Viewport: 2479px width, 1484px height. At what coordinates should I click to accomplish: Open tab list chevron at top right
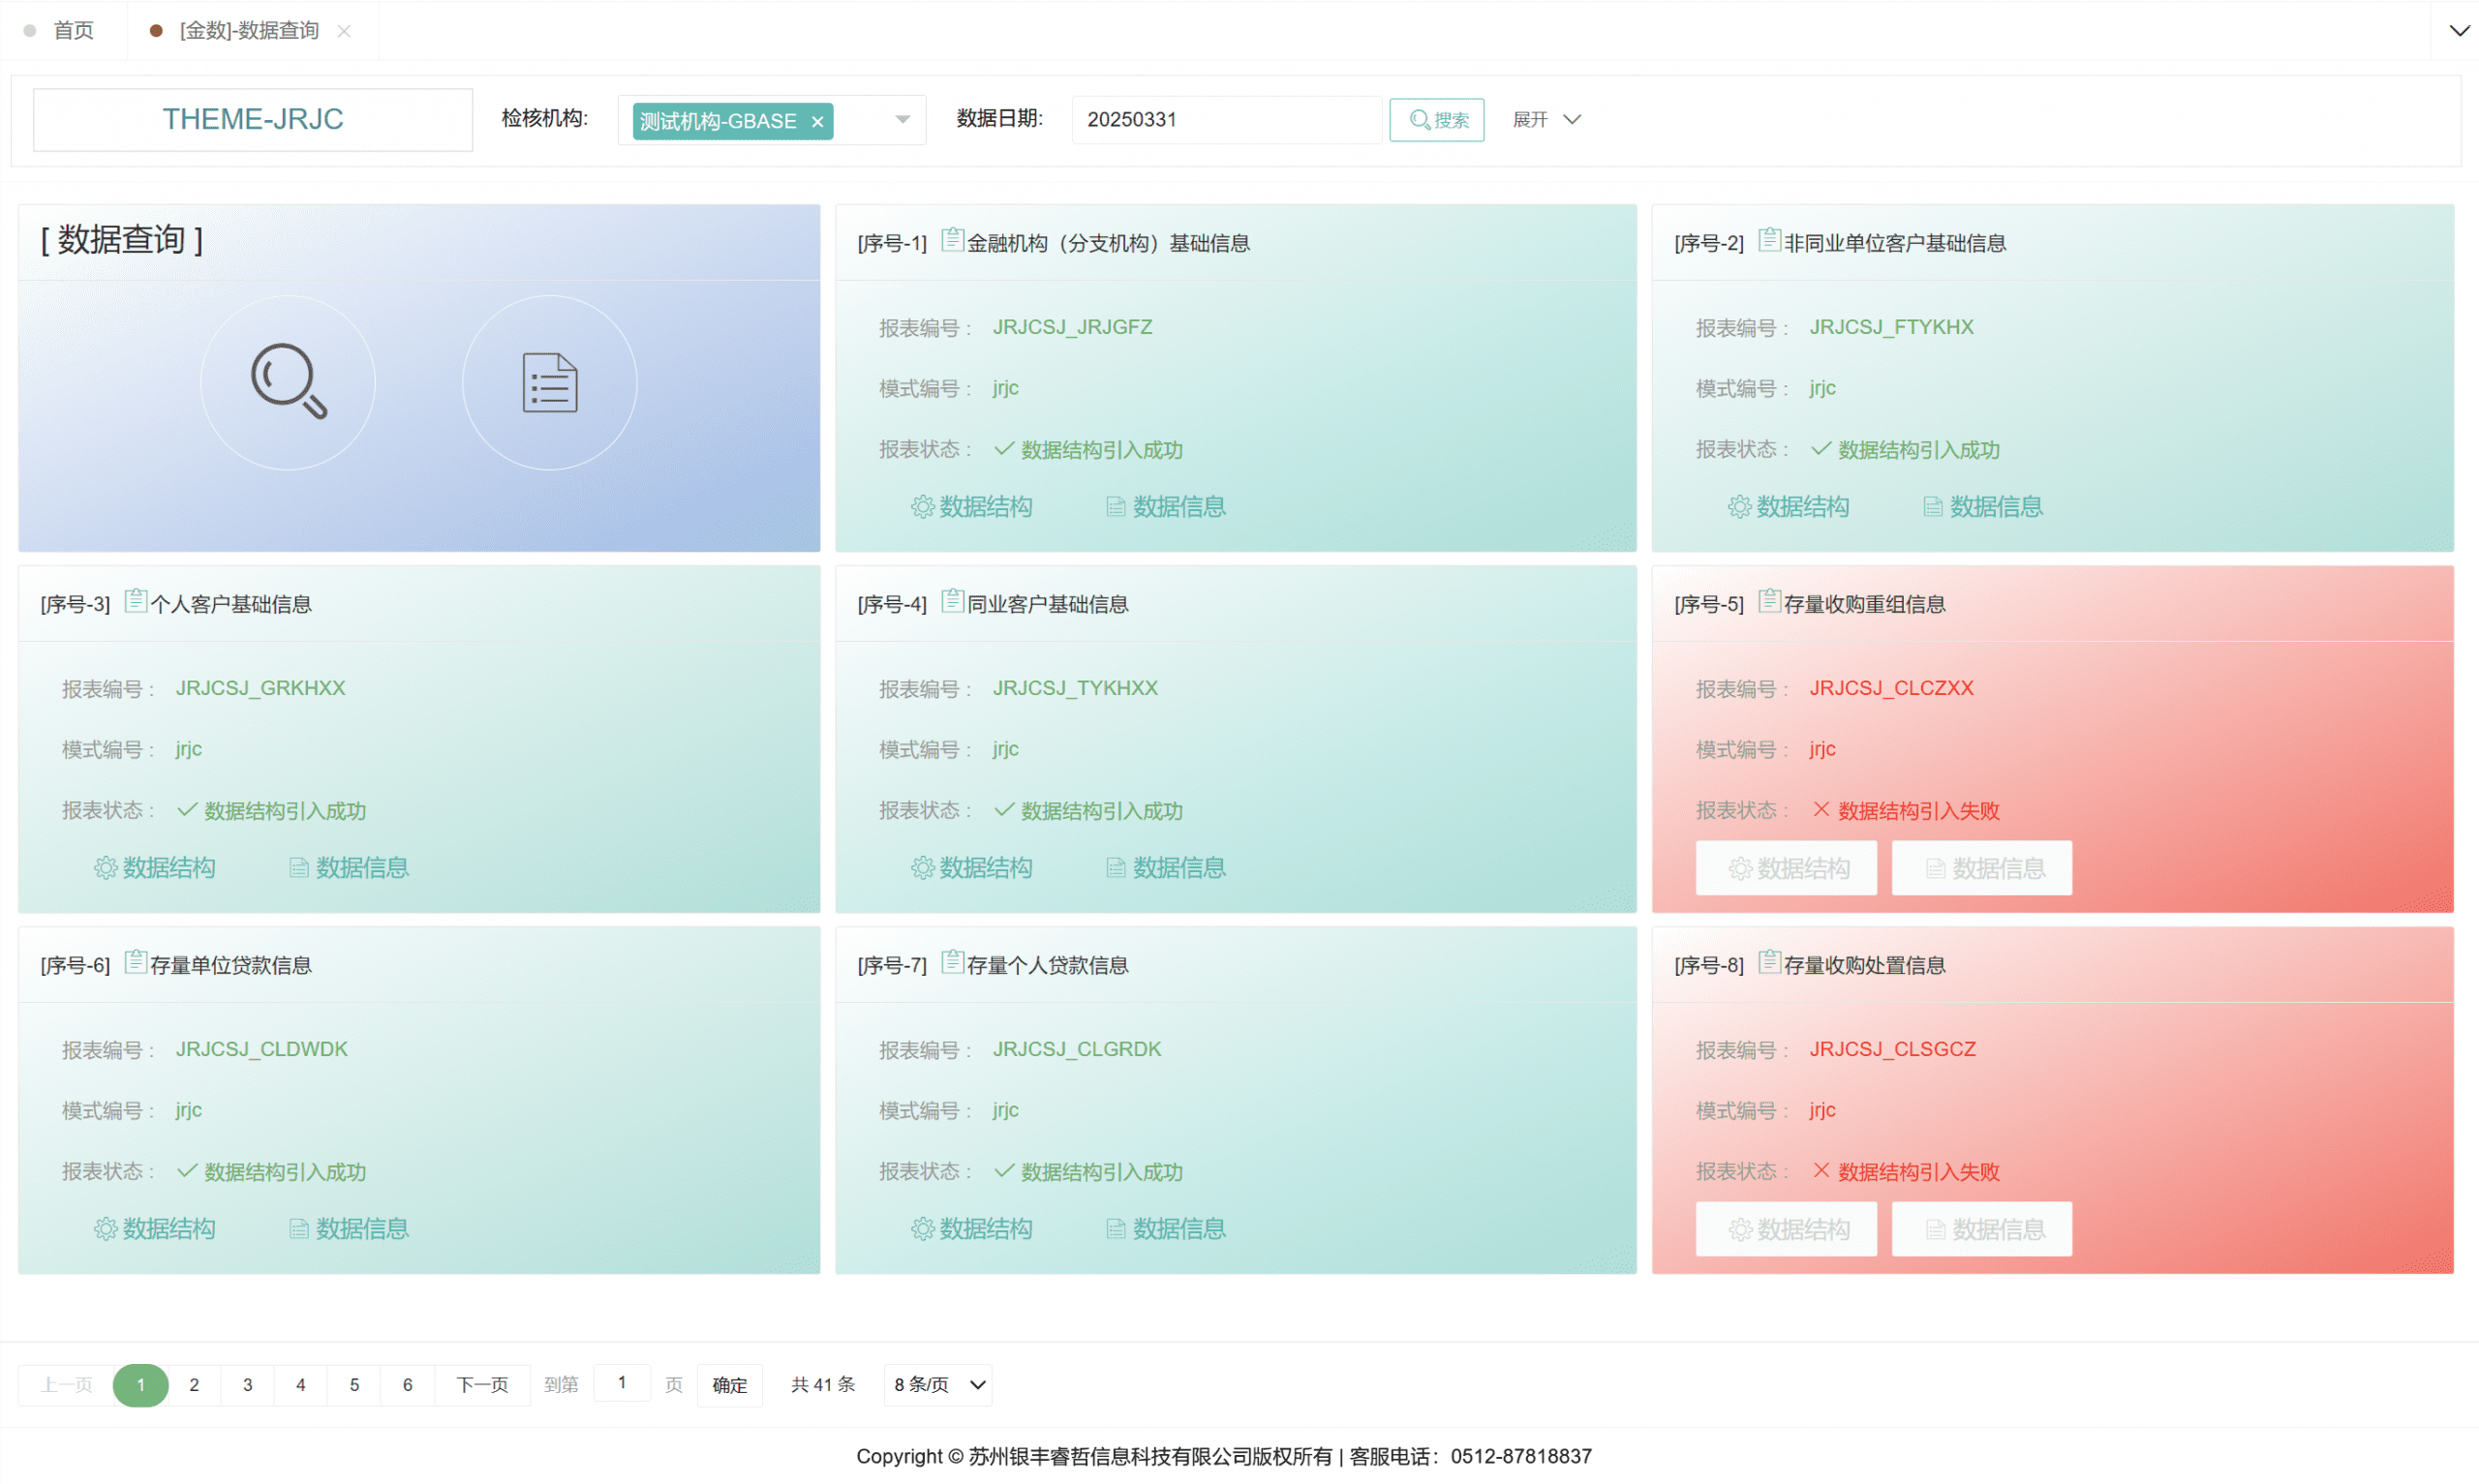click(2458, 31)
